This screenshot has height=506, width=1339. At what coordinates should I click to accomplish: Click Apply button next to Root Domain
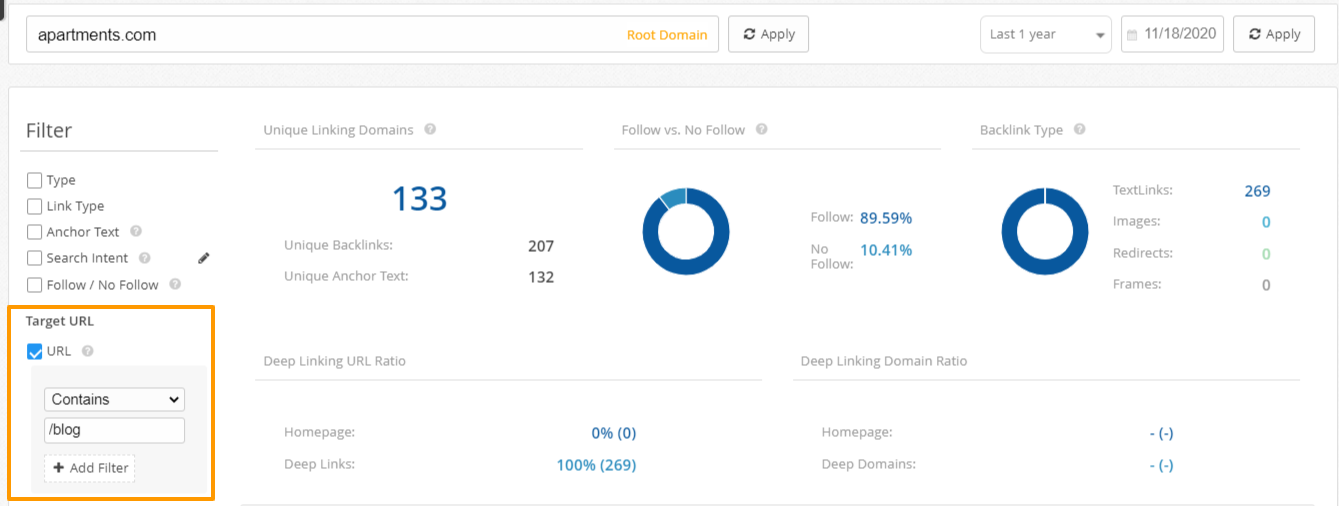768,34
